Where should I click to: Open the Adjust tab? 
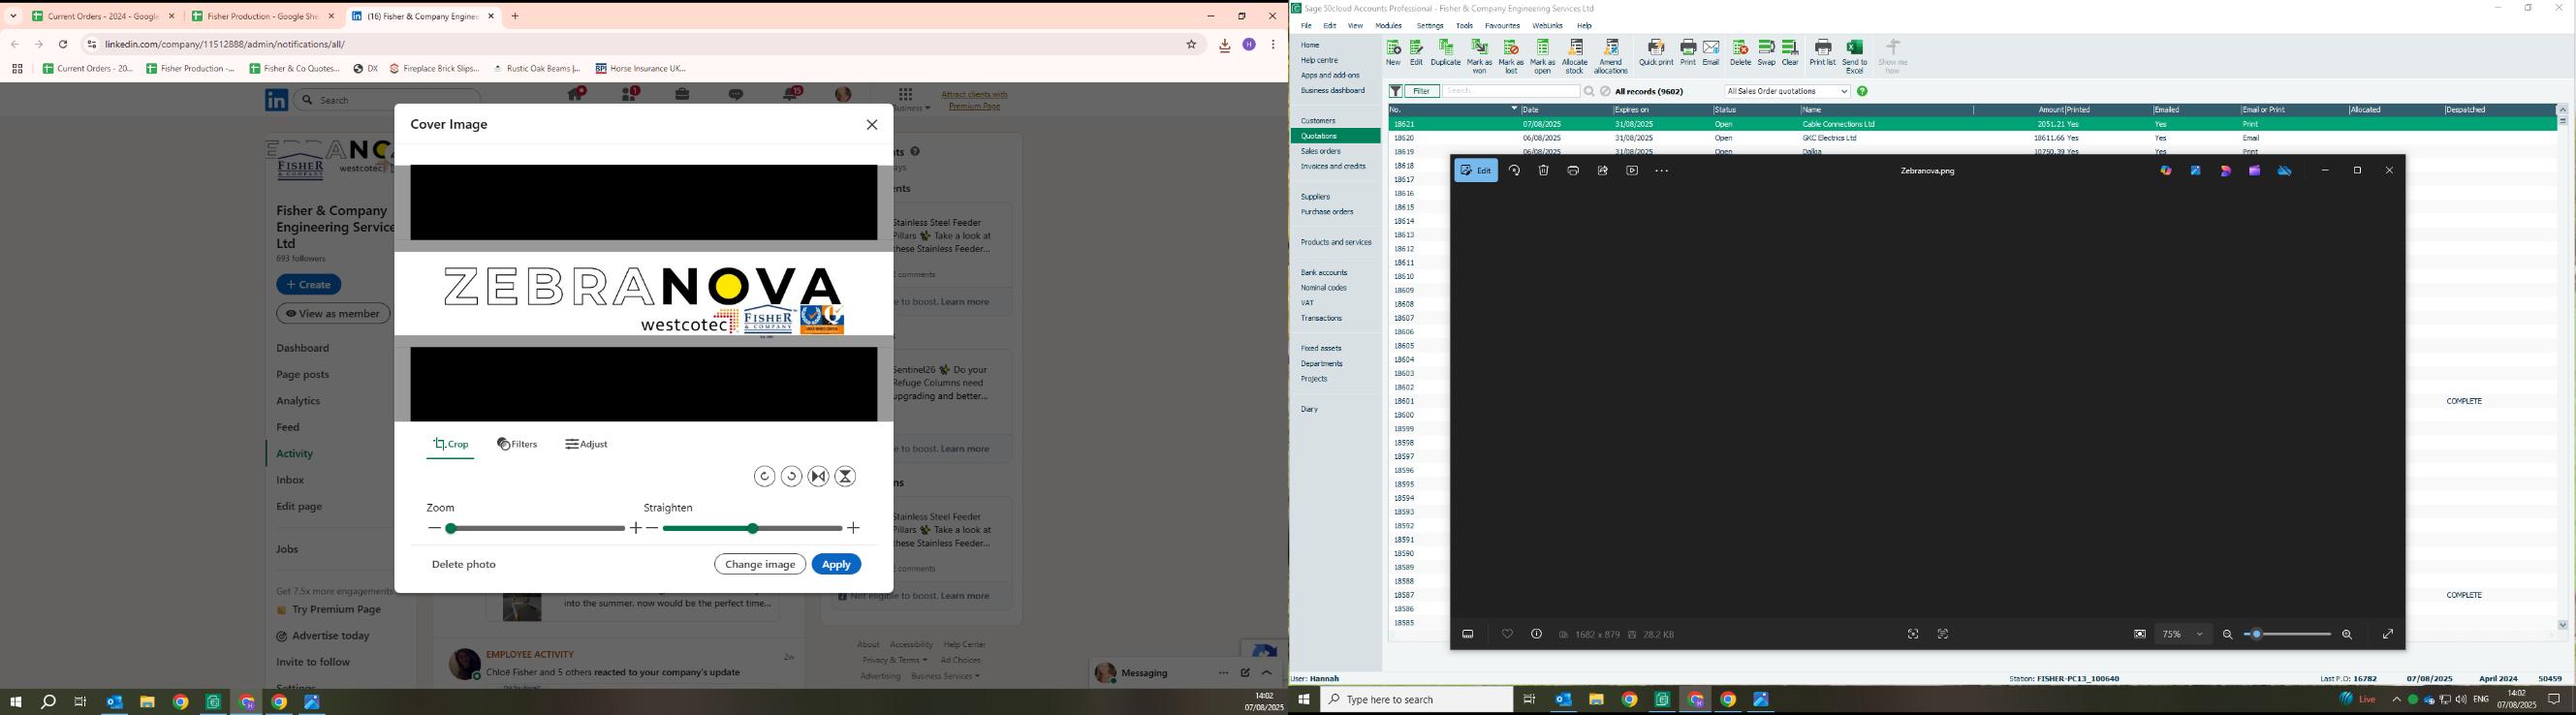pos(587,445)
